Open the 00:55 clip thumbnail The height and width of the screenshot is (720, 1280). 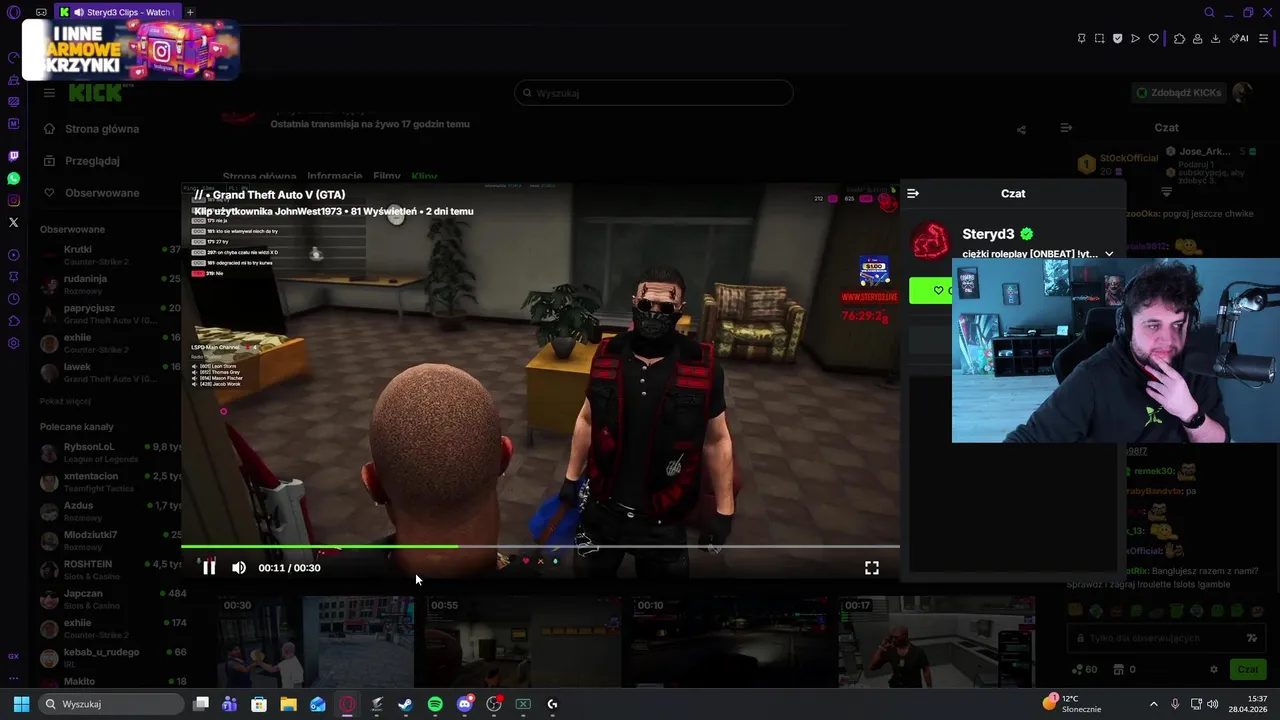tap(524, 642)
